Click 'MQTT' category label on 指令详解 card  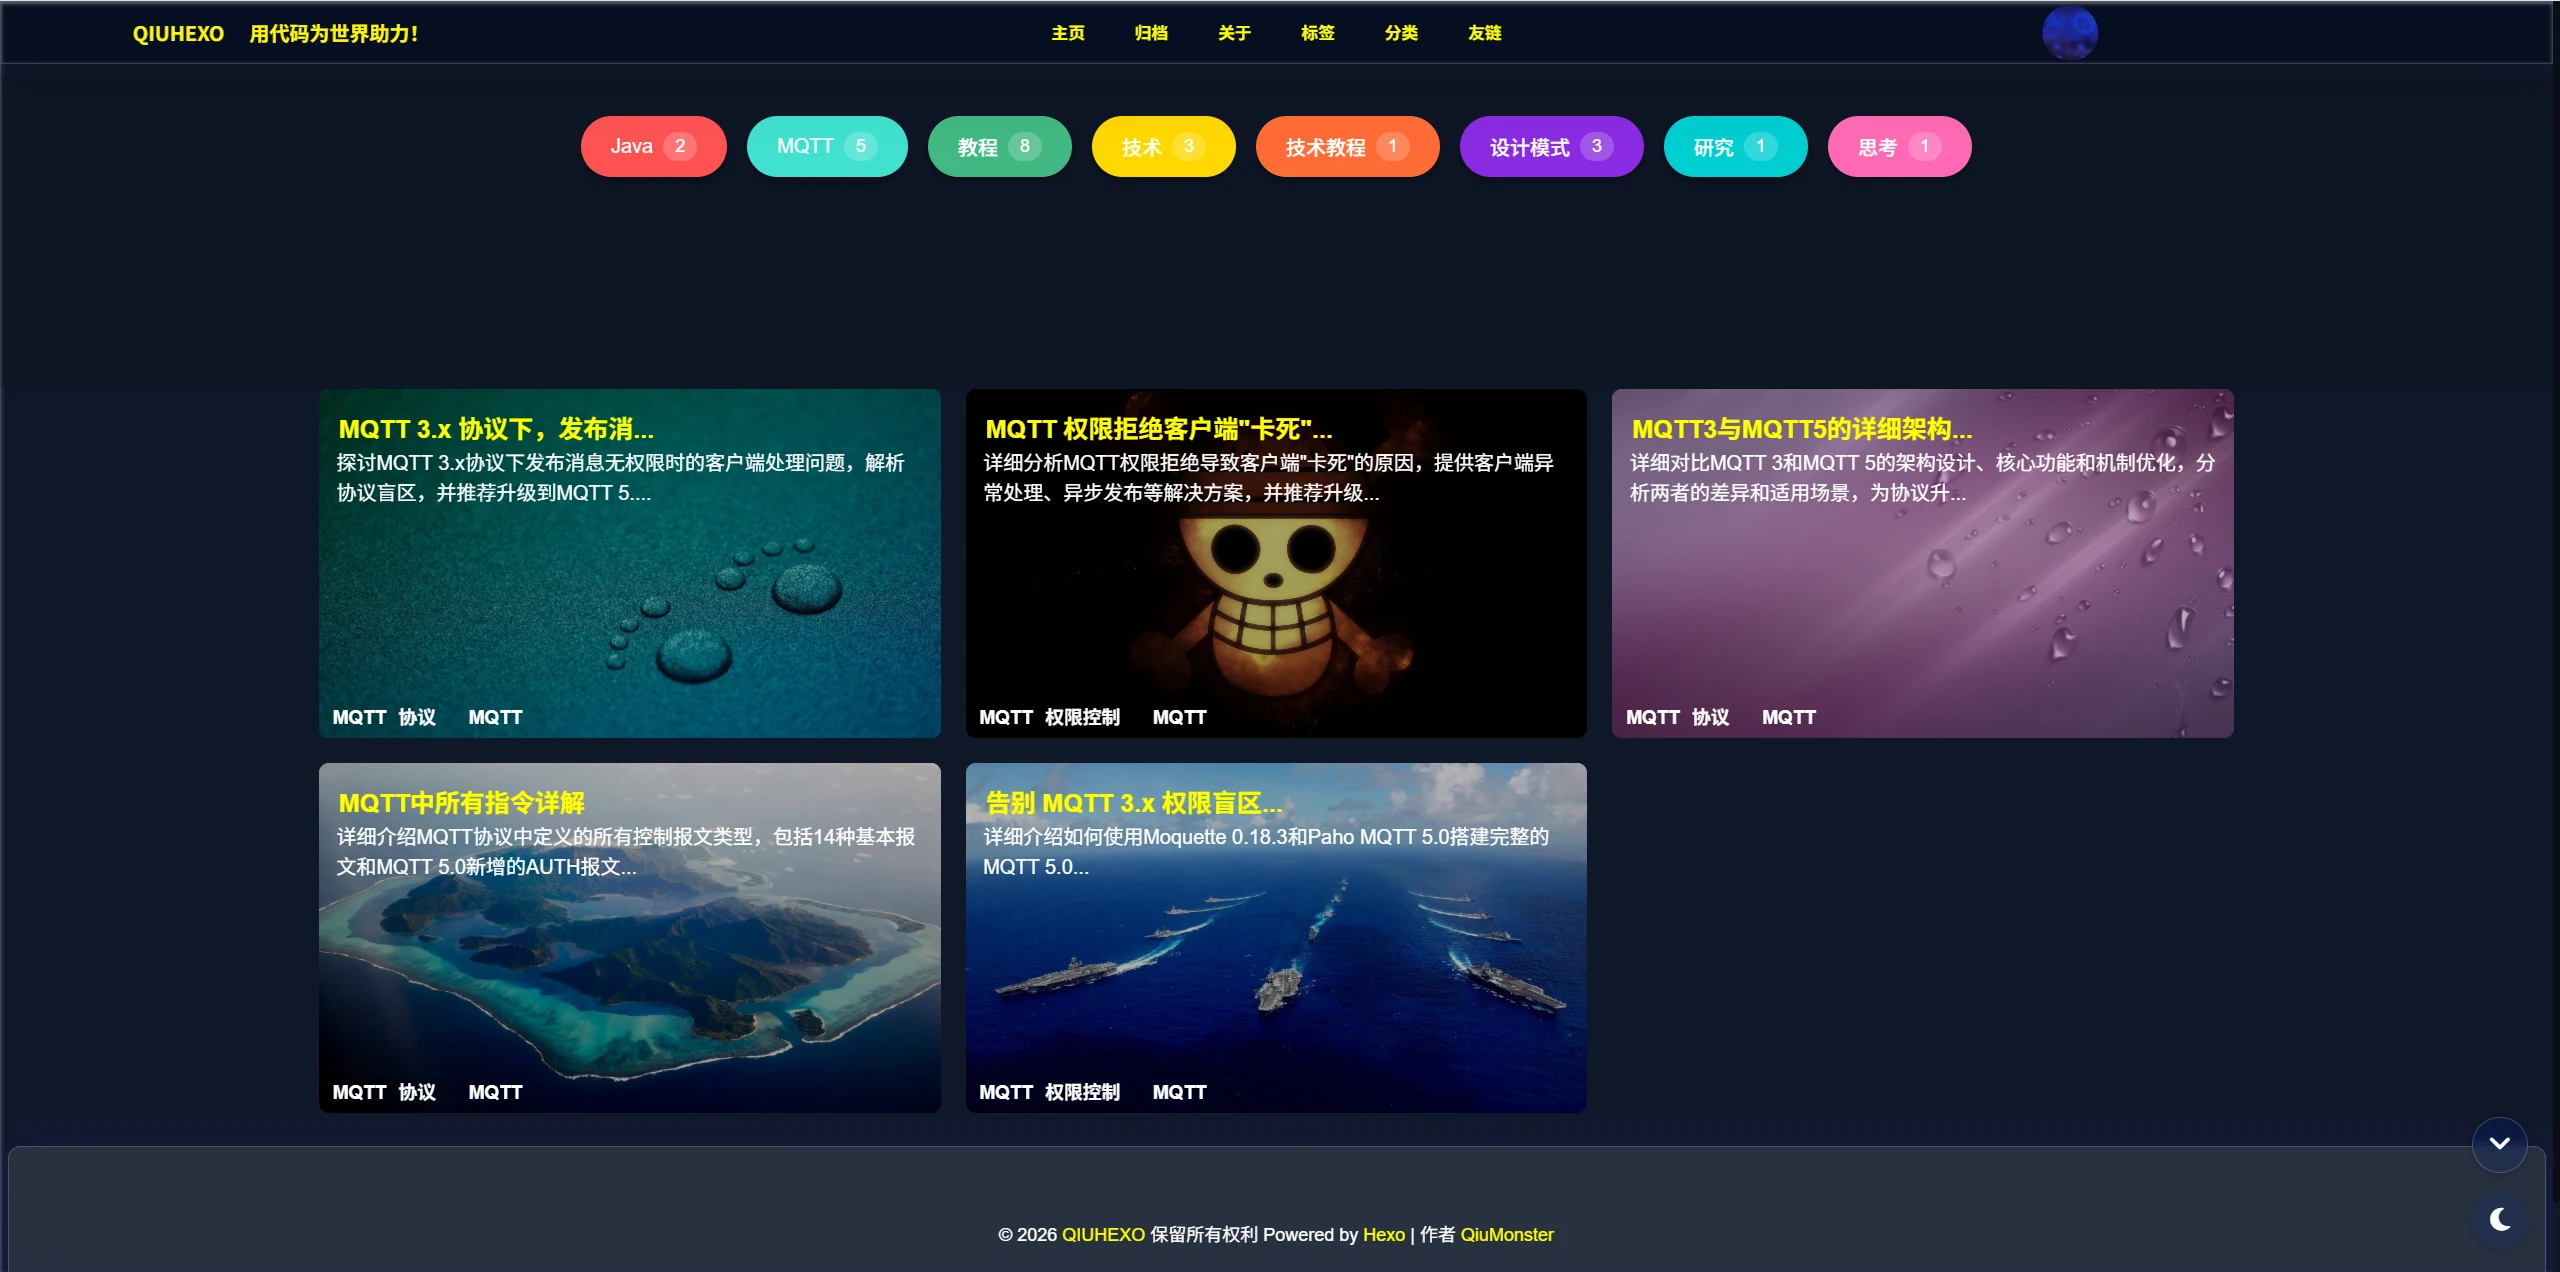(495, 1092)
